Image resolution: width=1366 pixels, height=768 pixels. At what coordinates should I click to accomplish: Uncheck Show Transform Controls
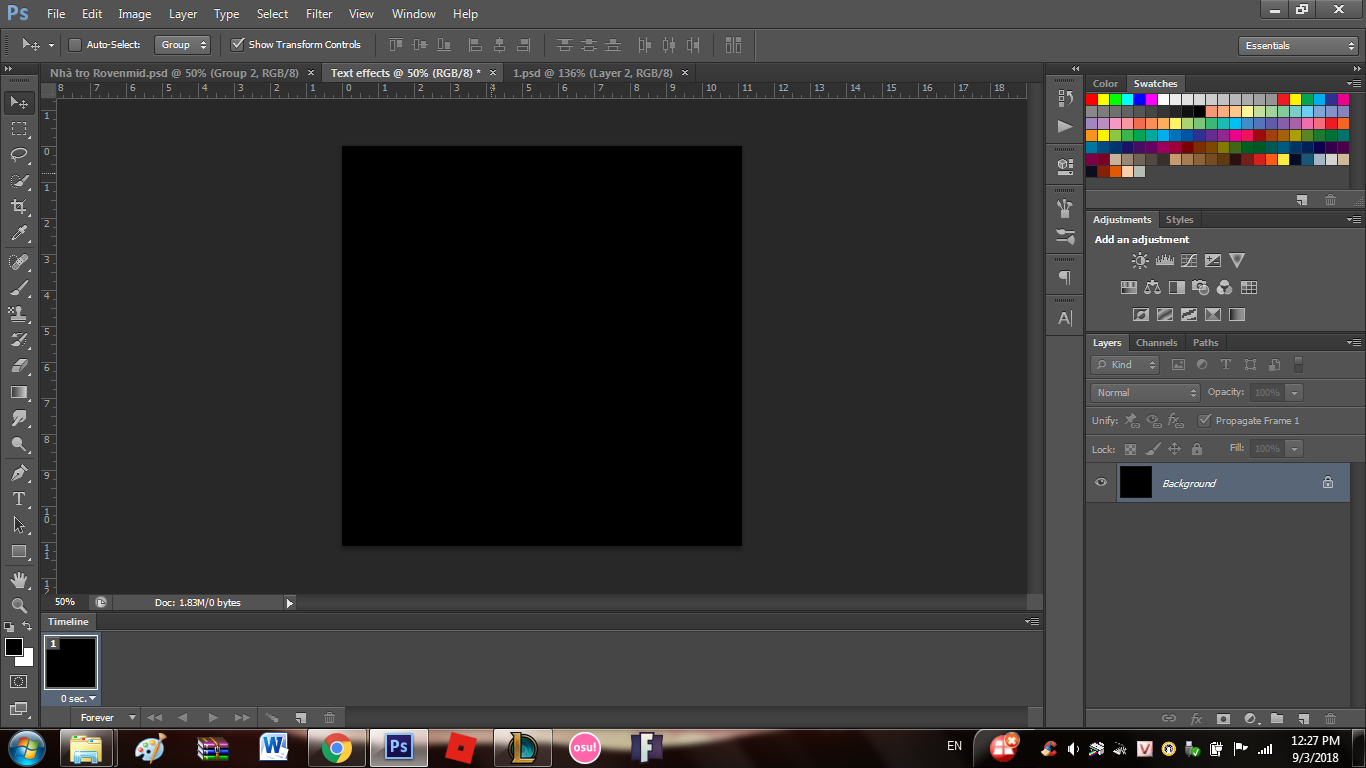(x=237, y=45)
